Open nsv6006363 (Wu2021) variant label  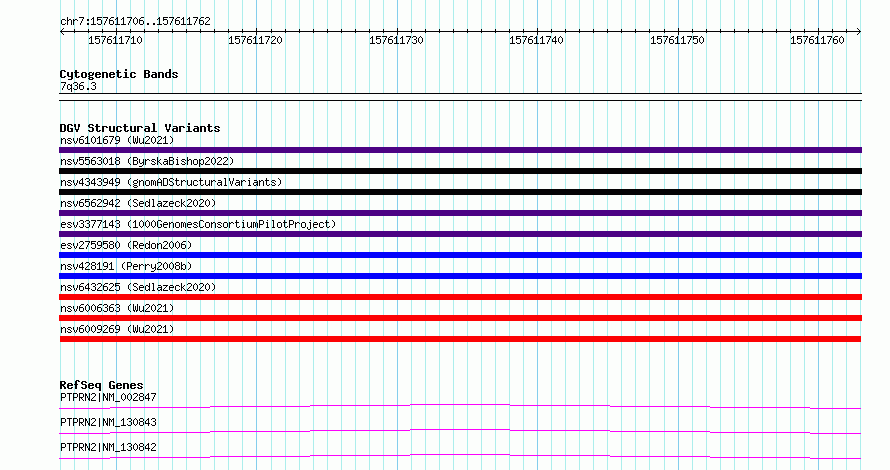click(x=117, y=308)
